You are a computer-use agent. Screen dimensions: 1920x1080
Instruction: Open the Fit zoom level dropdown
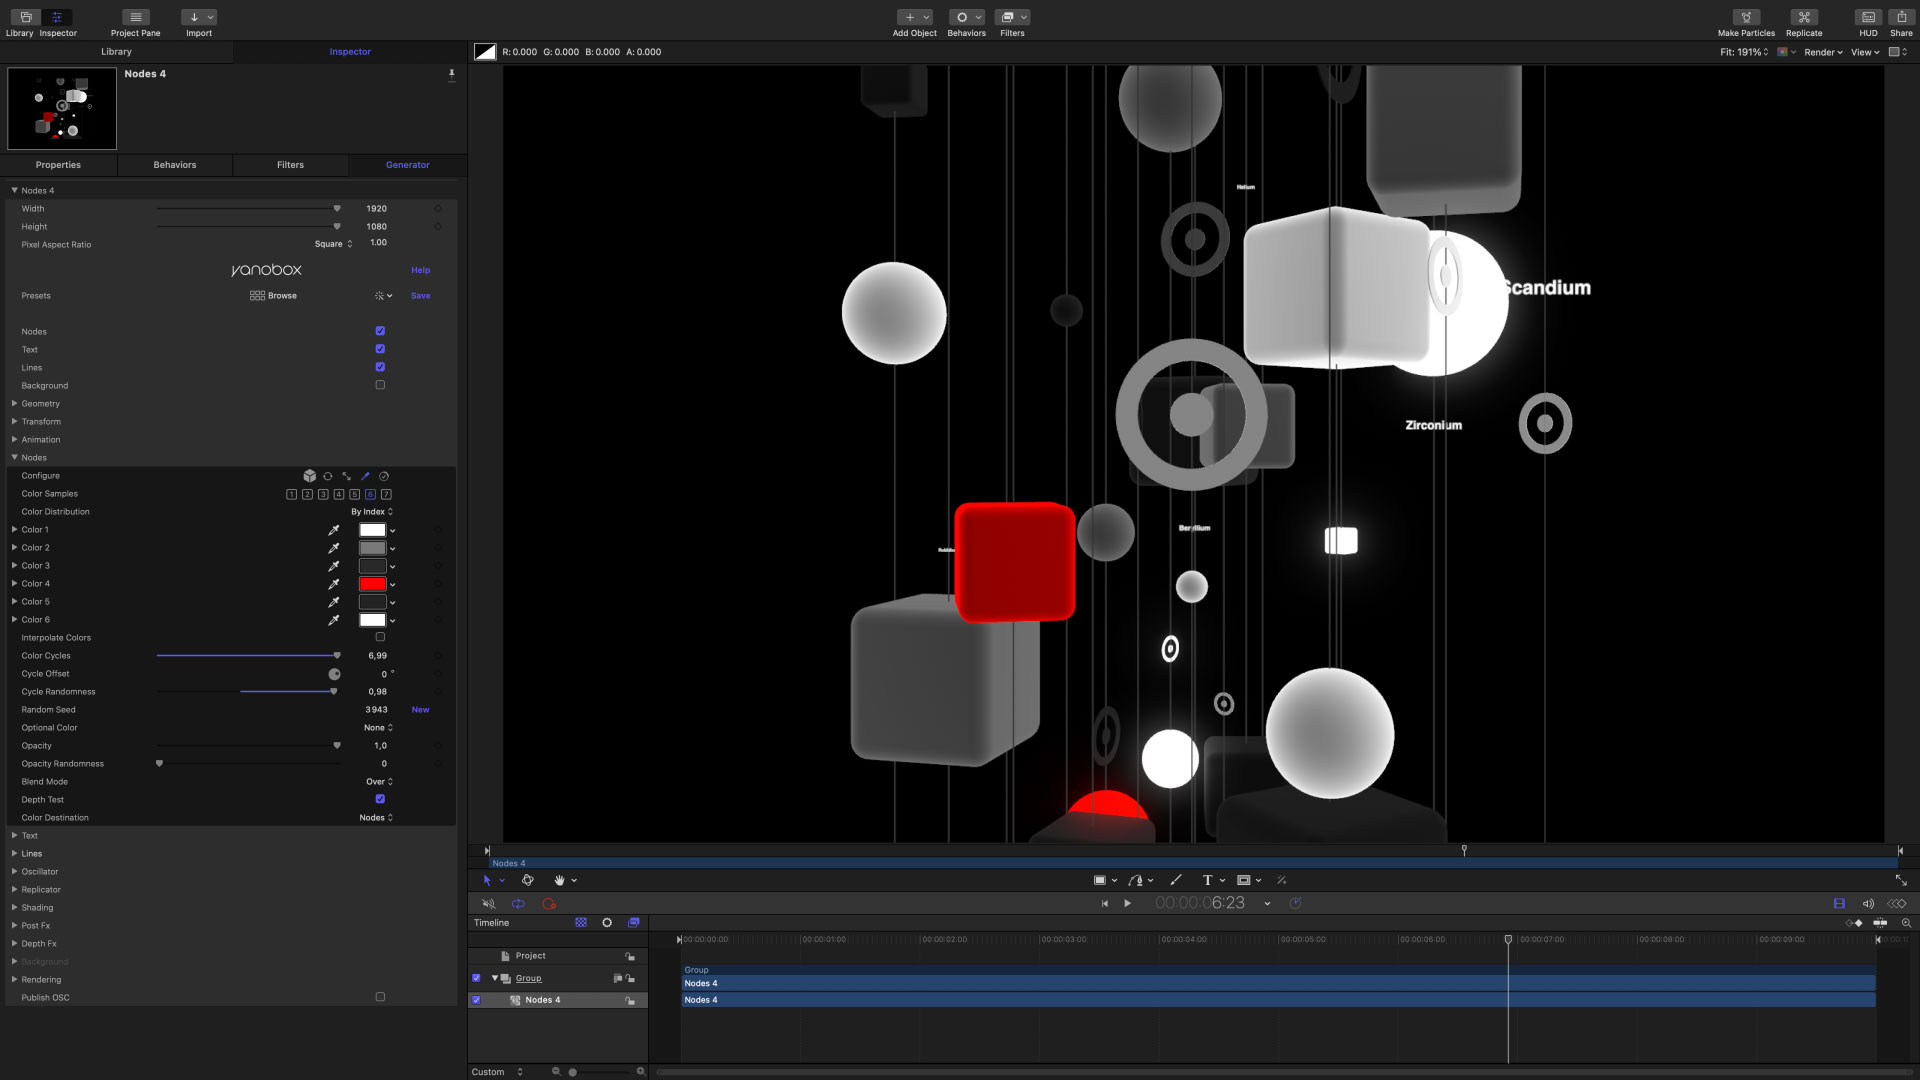(1744, 52)
